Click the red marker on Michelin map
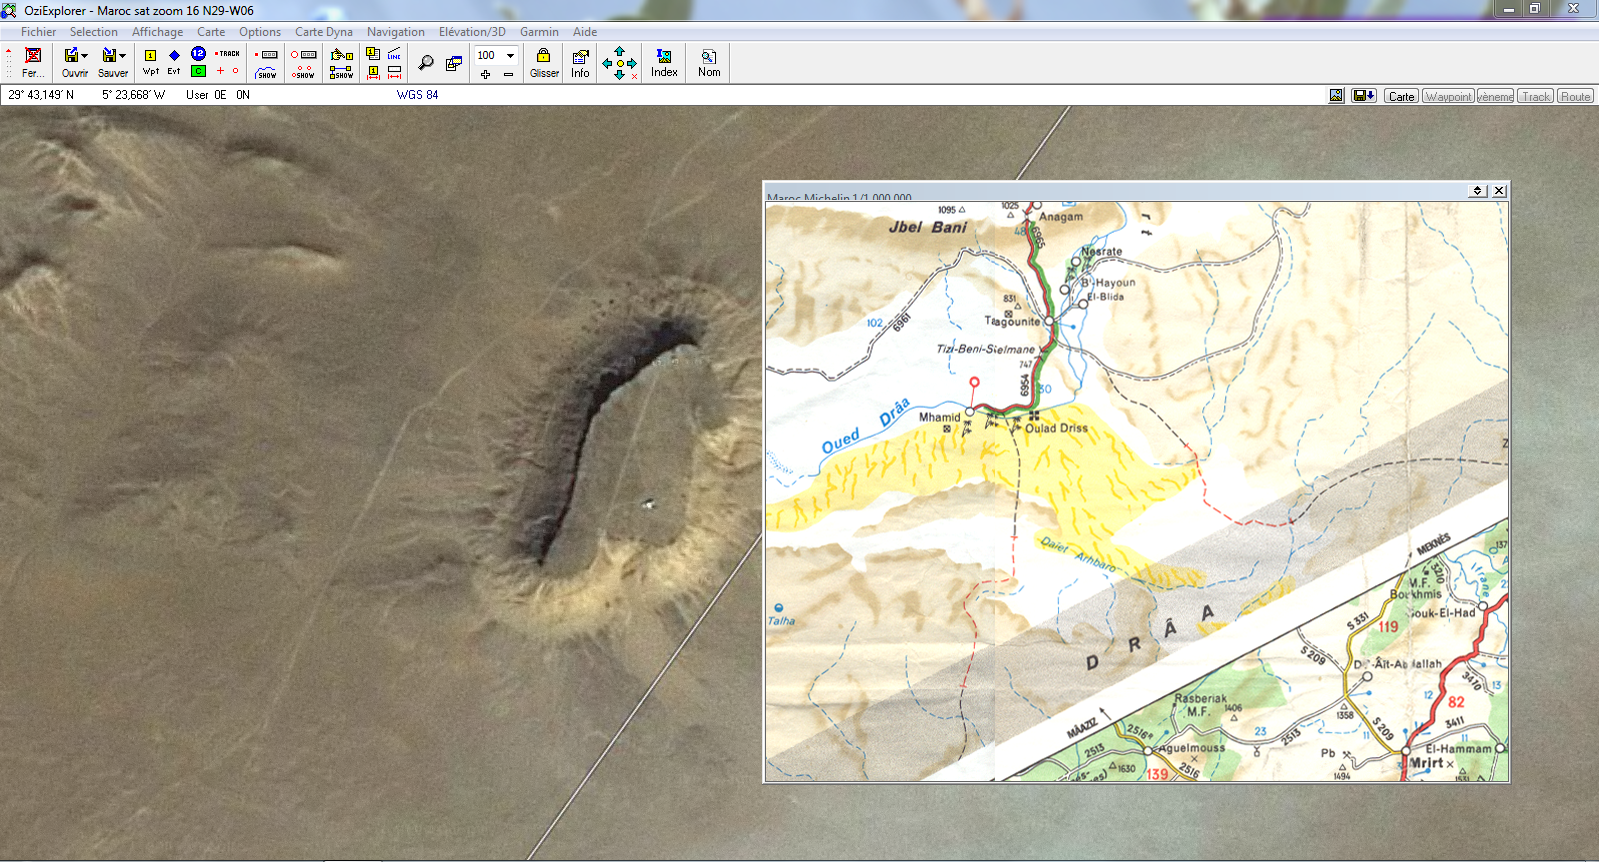 click(x=974, y=383)
